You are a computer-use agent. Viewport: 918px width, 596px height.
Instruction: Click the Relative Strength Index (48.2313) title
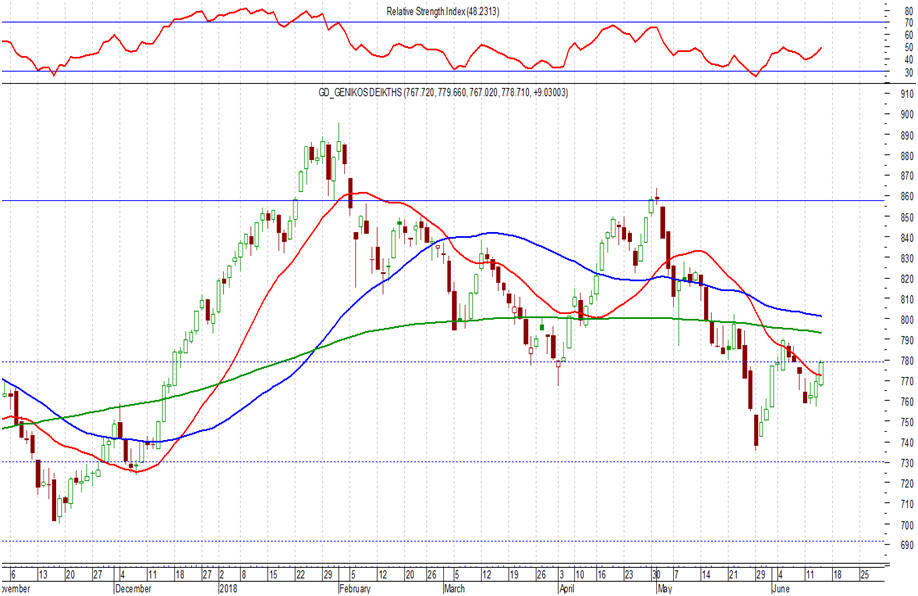443,11
